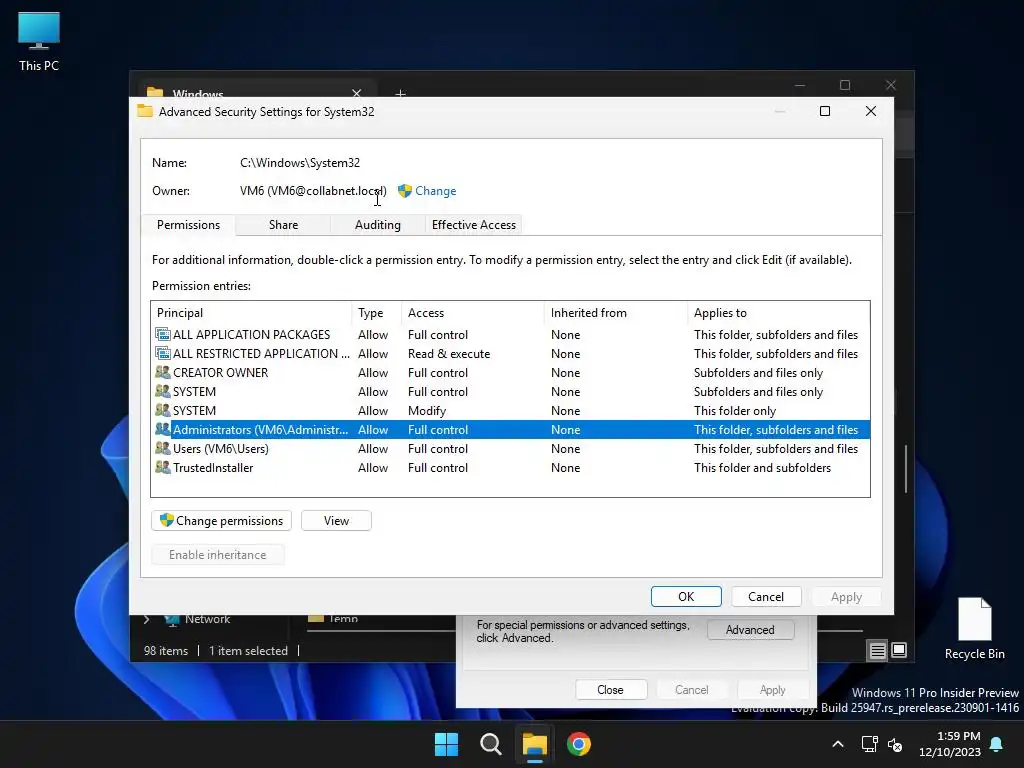Open the Recycle Bin desktop icon

tap(974, 628)
